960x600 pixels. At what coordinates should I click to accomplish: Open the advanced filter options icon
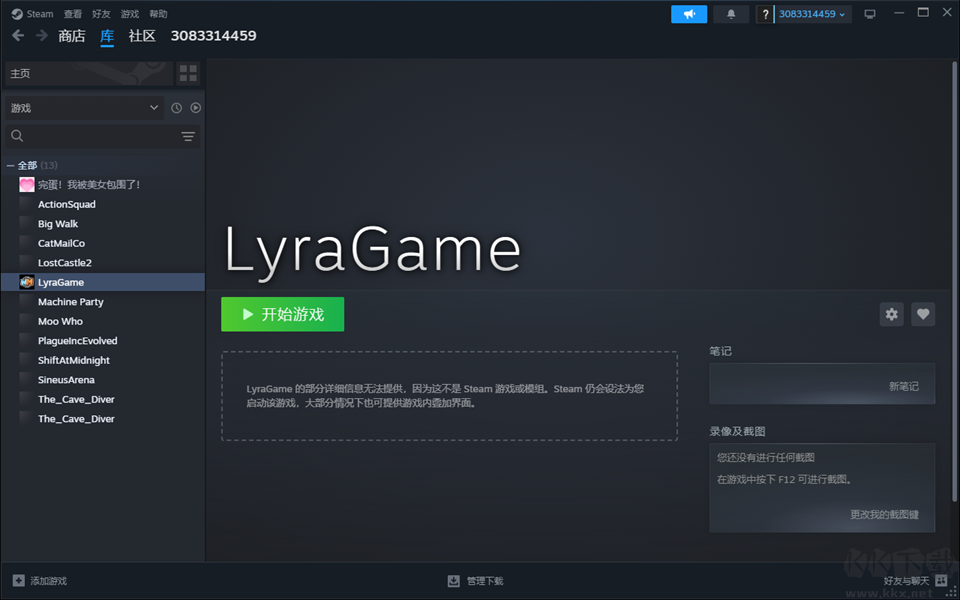[188, 136]
